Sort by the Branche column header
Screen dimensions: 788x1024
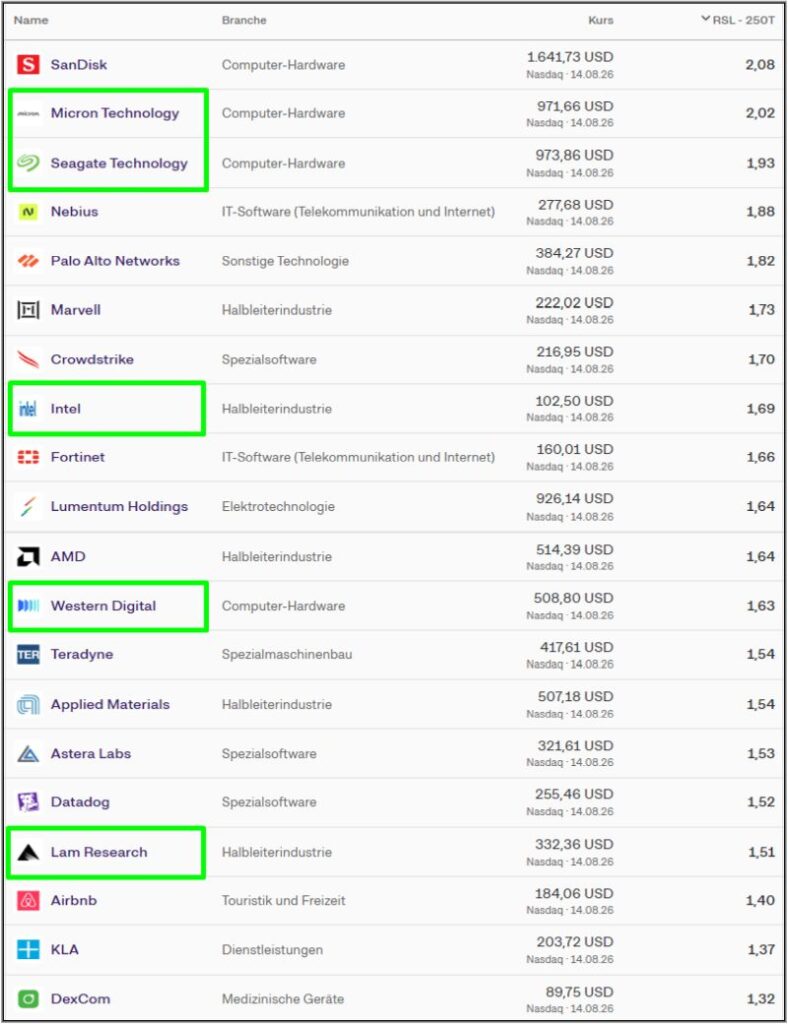click(244, 20)
